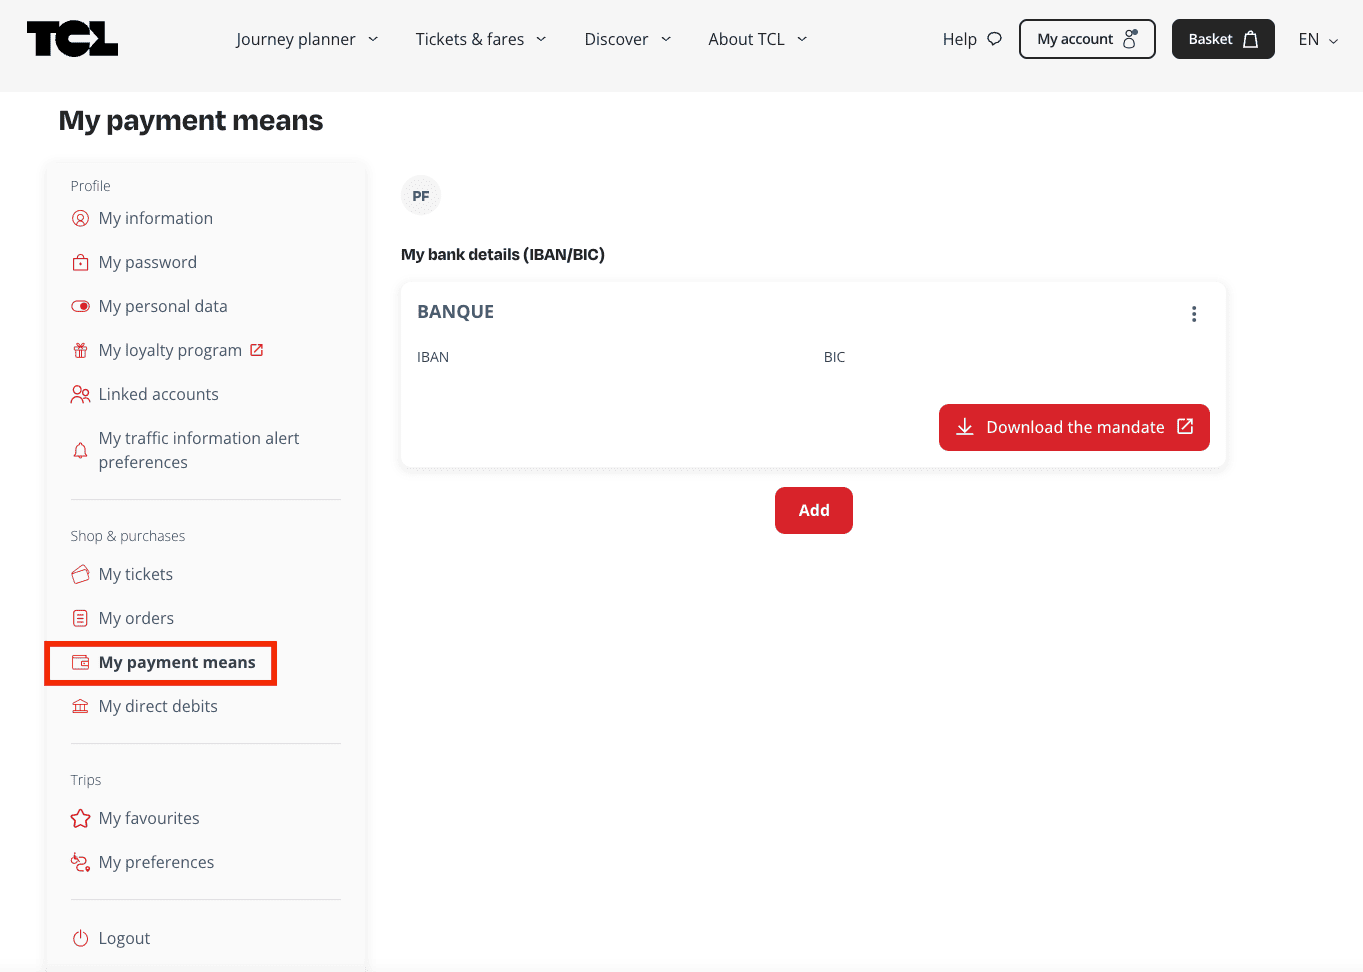Expand the Tickets & fares chevron

(541, 39)
